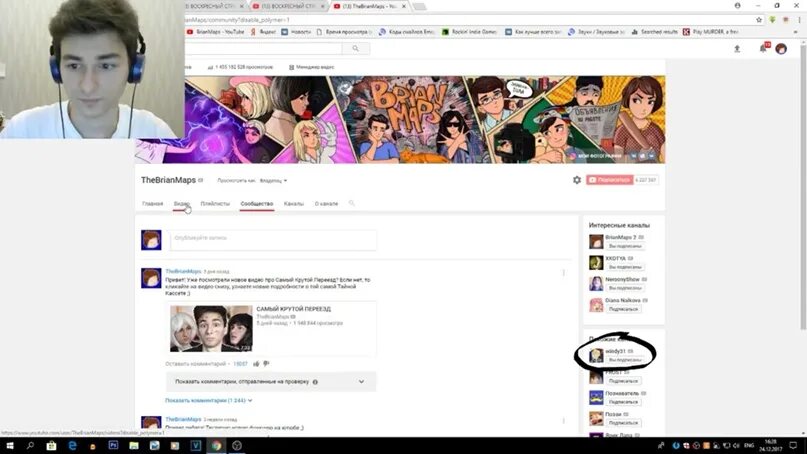Like the САМЫЙ КРУТОЙ ПЕРЕЕЗД post
The height and width of the screenshot is (454, 807).
tap(256, 363)
